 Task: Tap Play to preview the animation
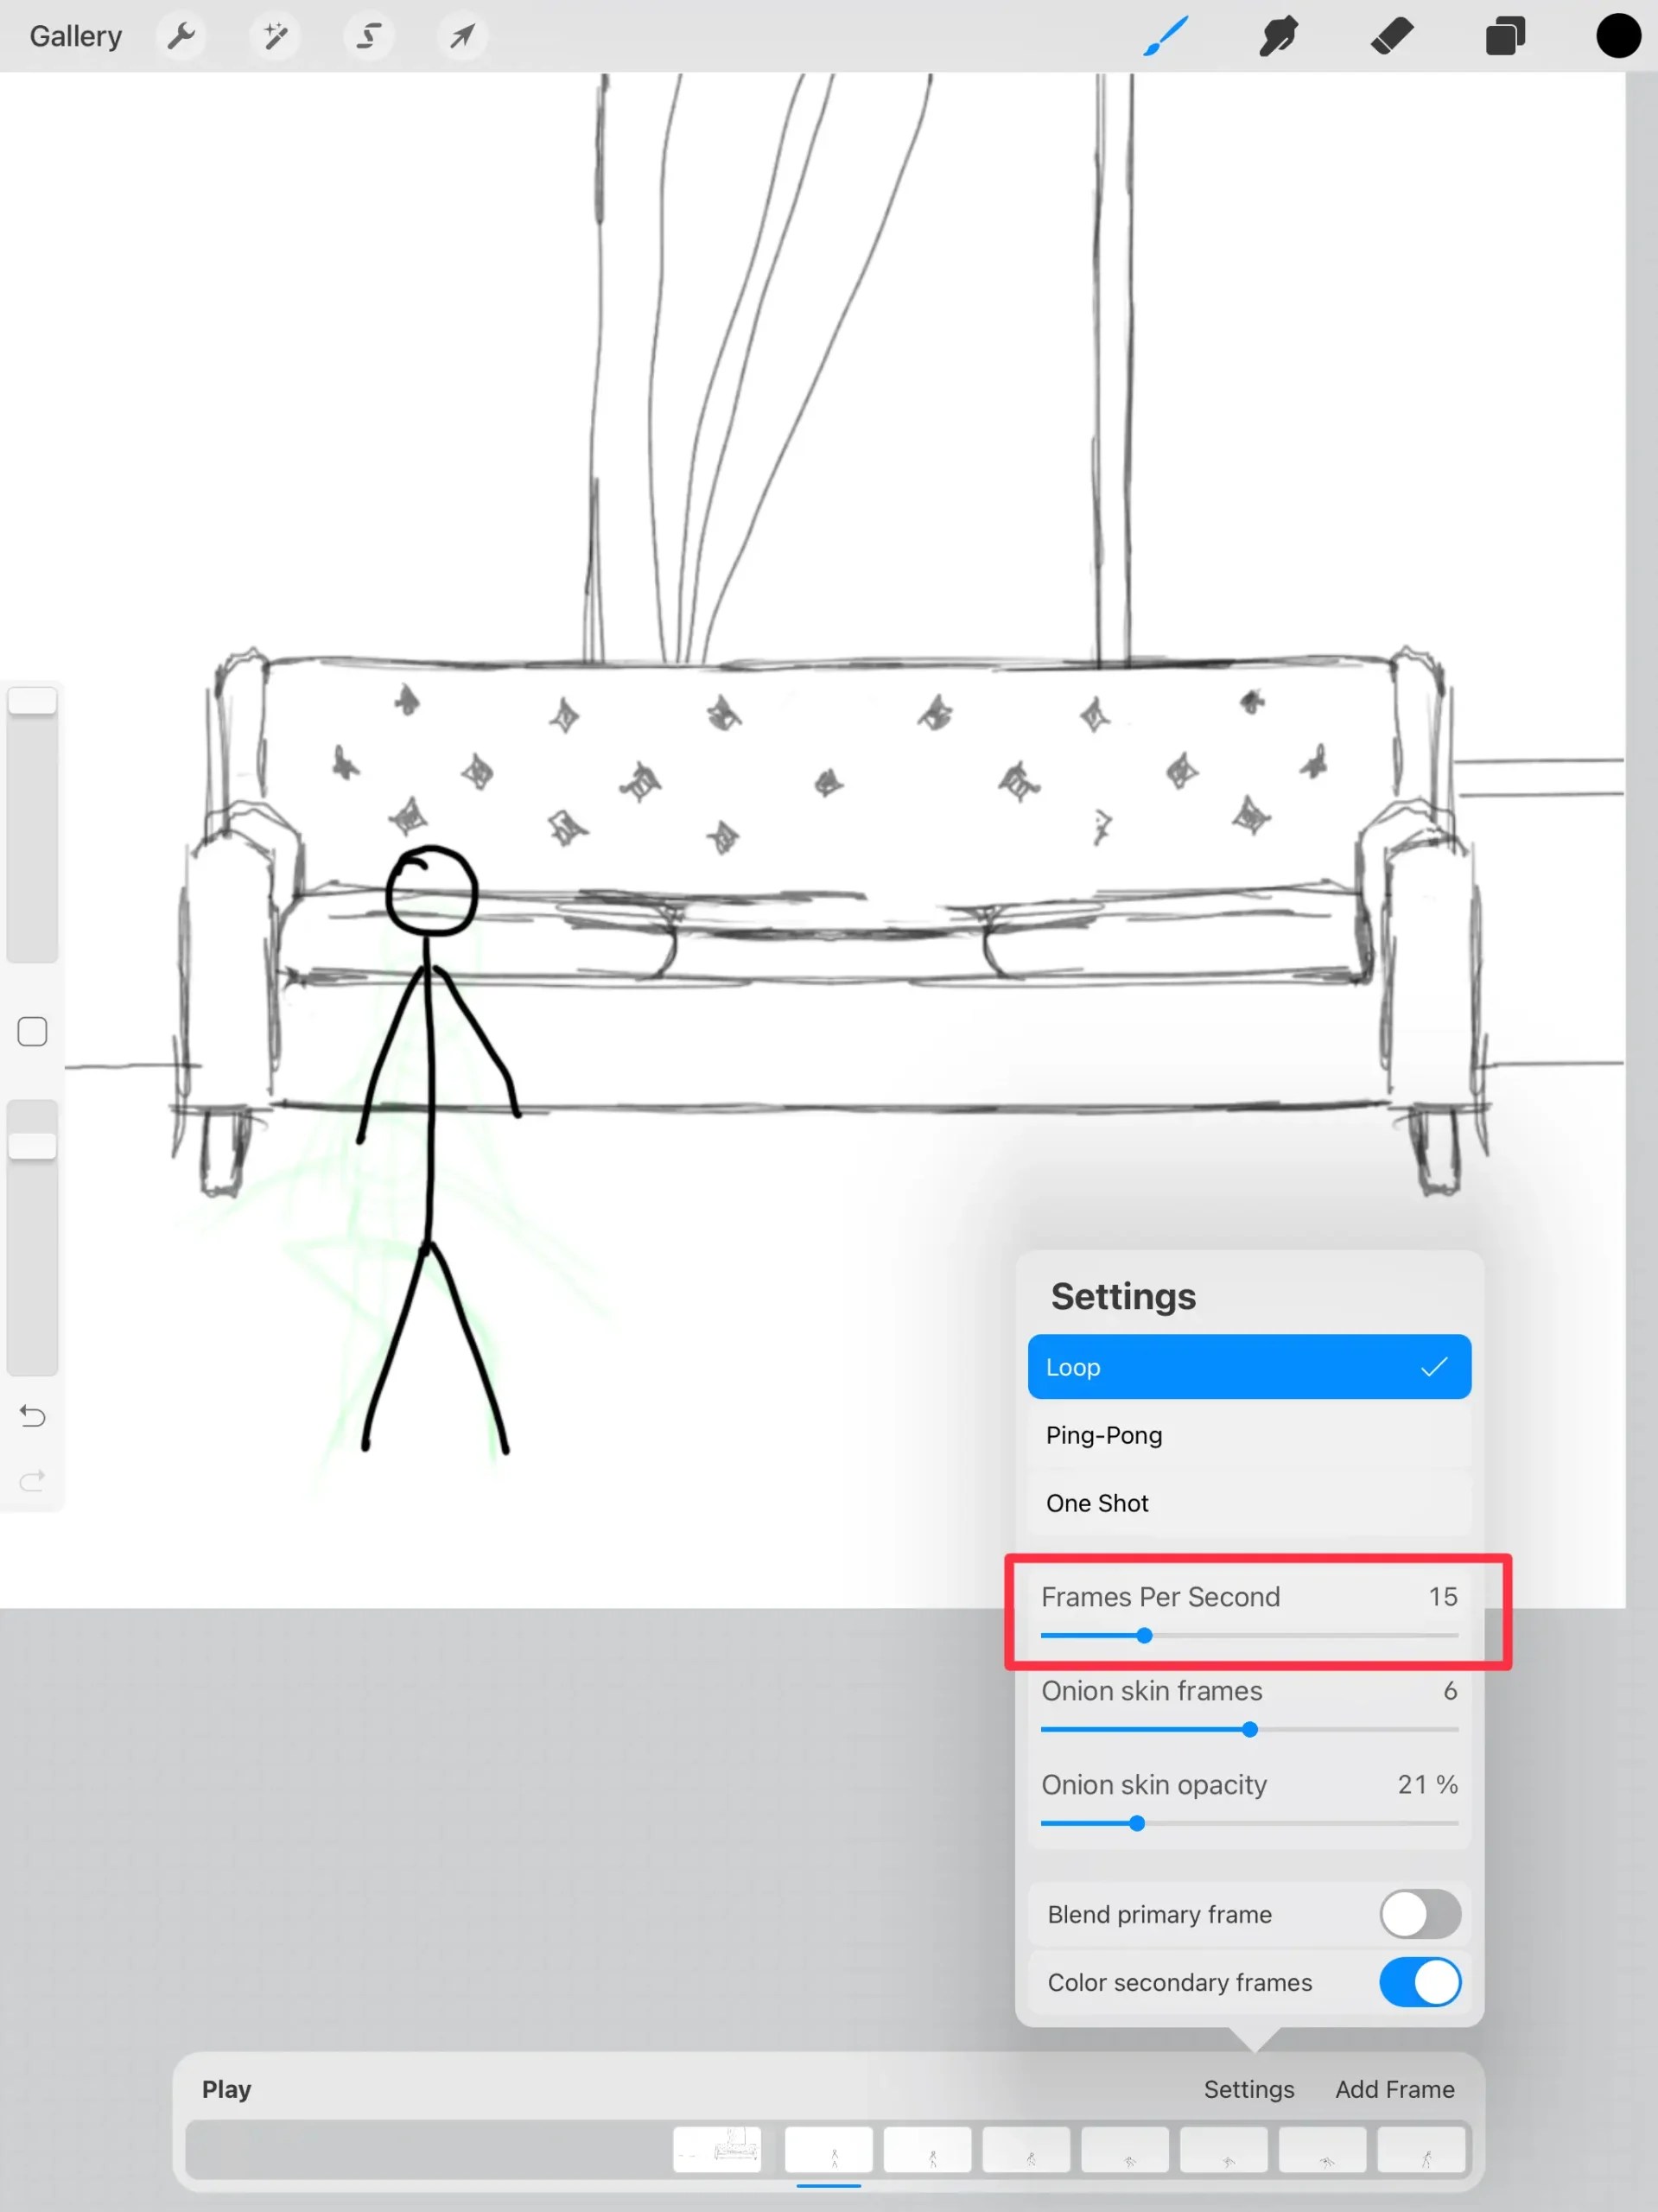(226, 2089)
